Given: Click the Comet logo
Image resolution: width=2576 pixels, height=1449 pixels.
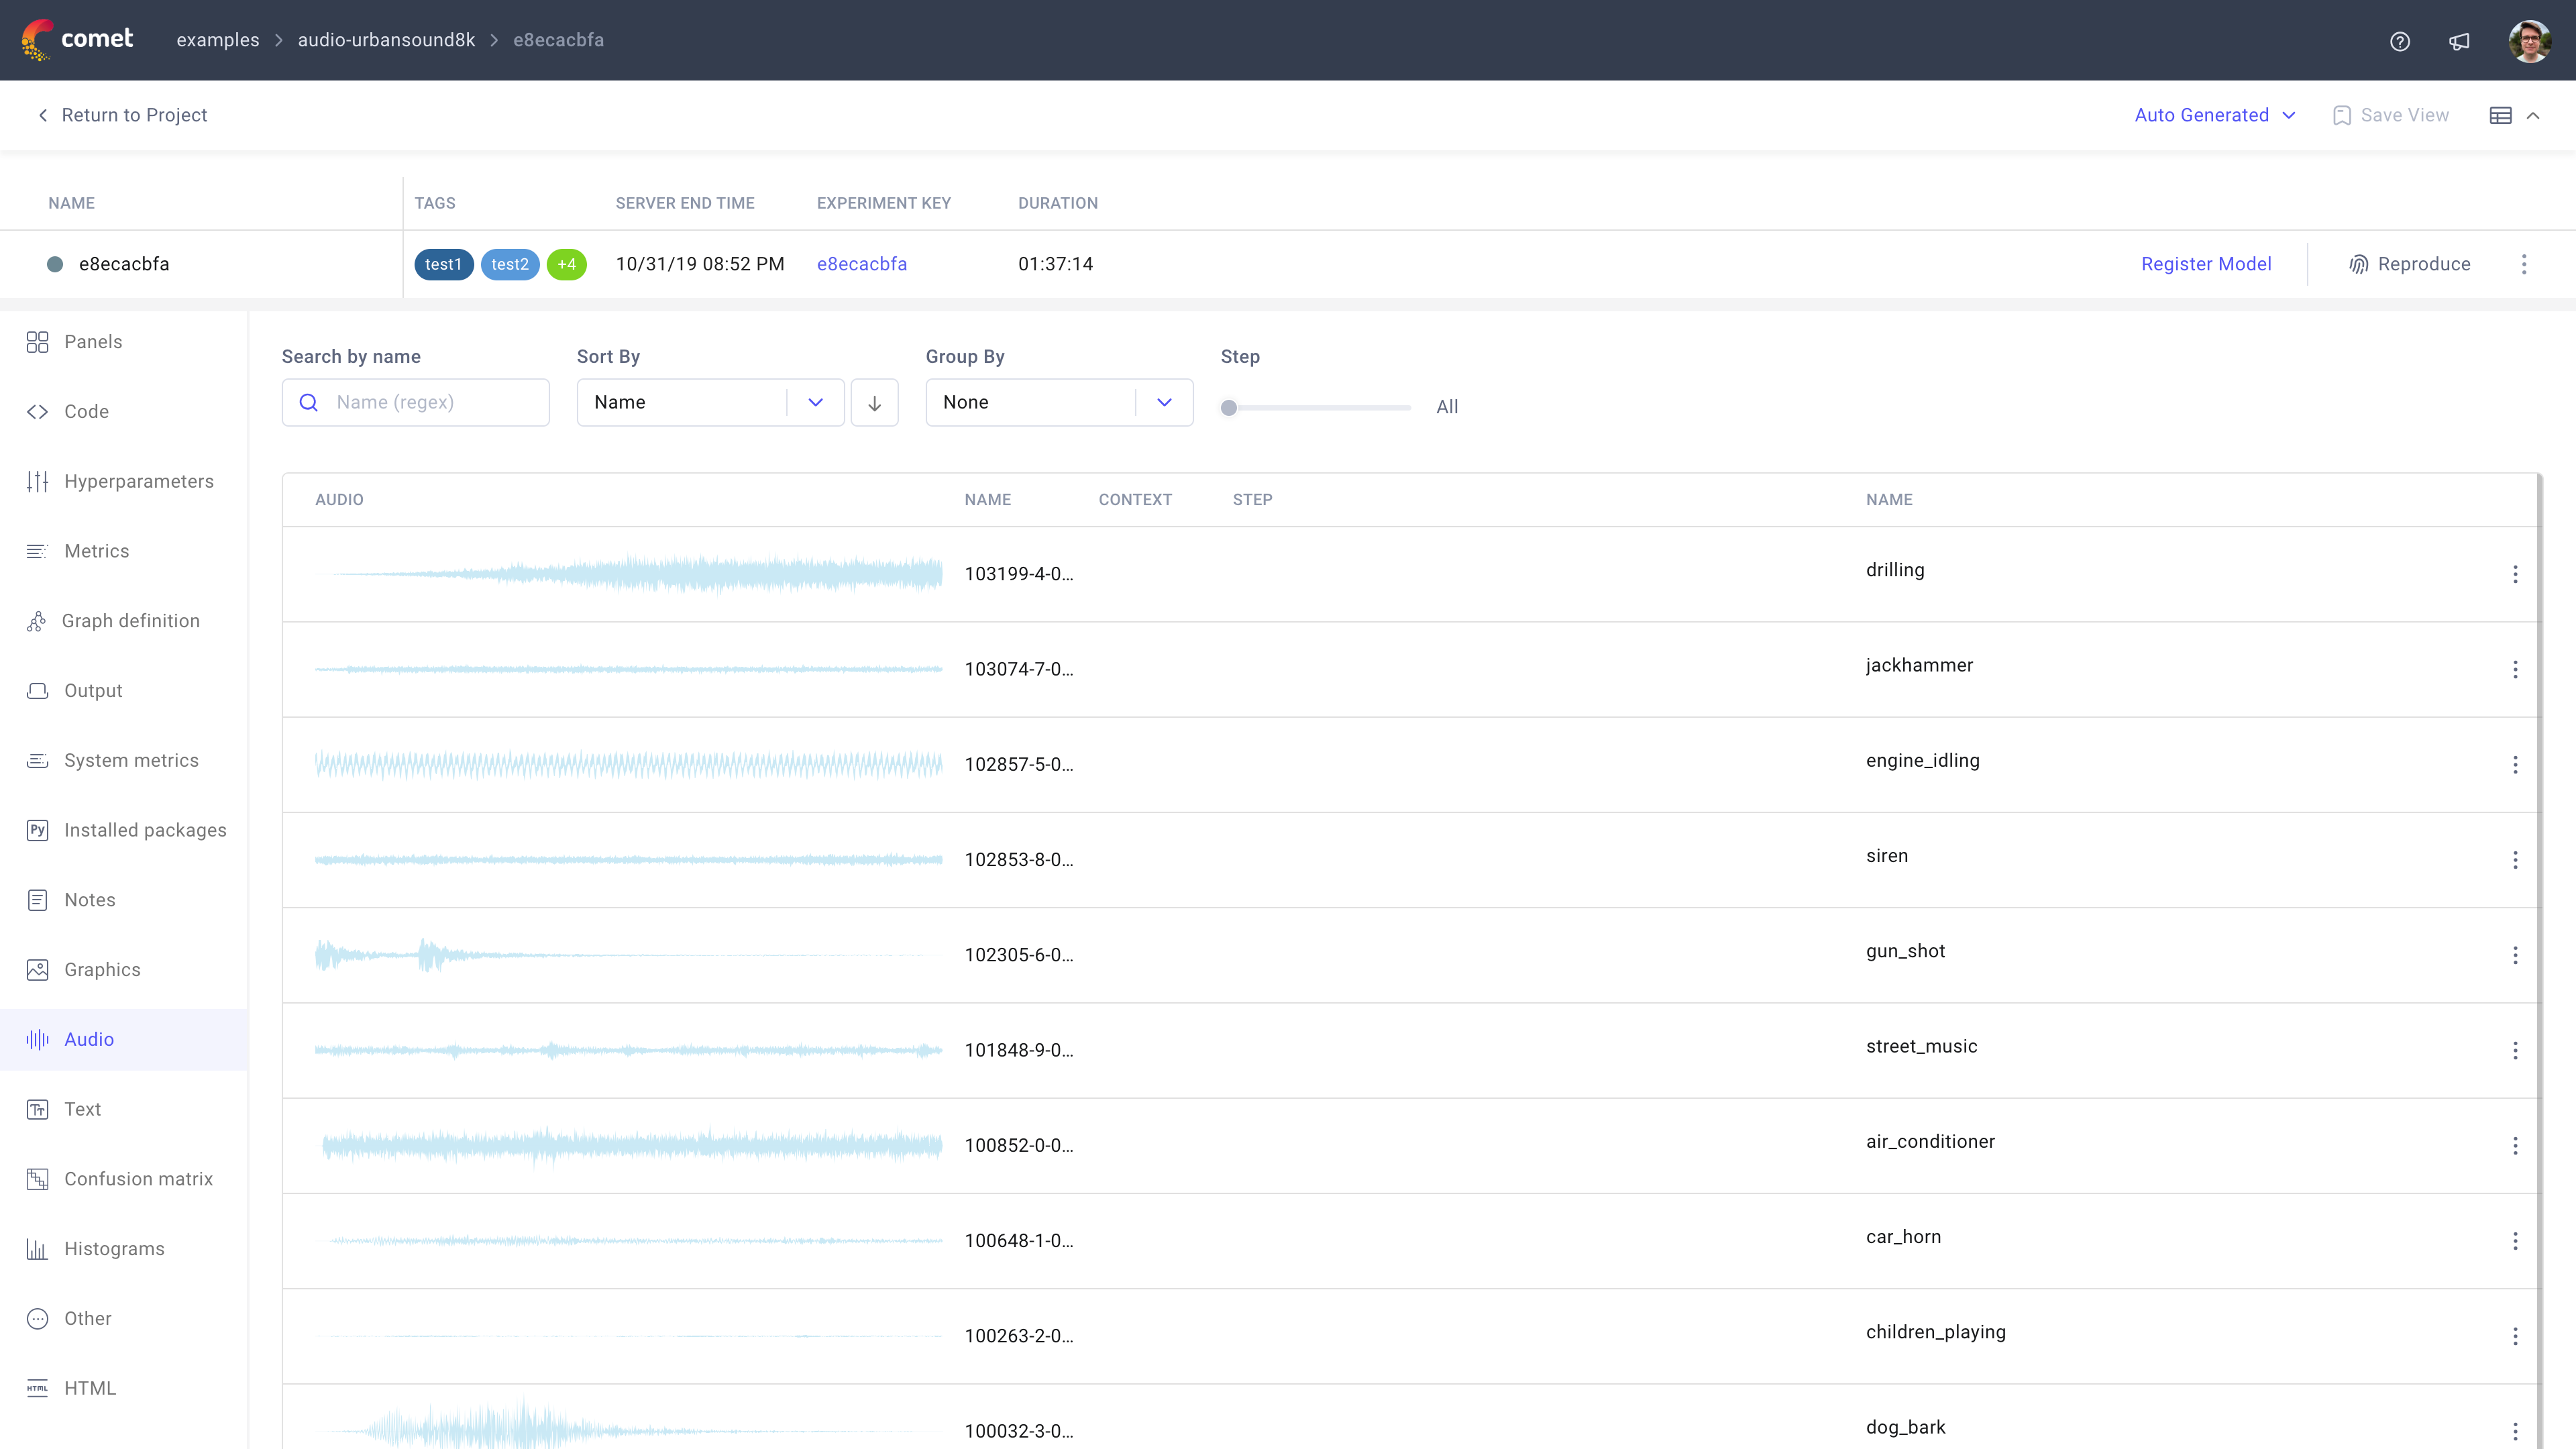Looking at the screenshot, I should click(x=78, y=39).
